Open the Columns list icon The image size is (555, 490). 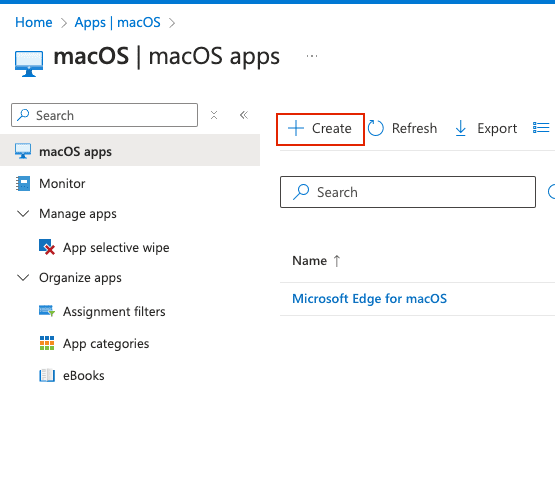click(541, 128)
